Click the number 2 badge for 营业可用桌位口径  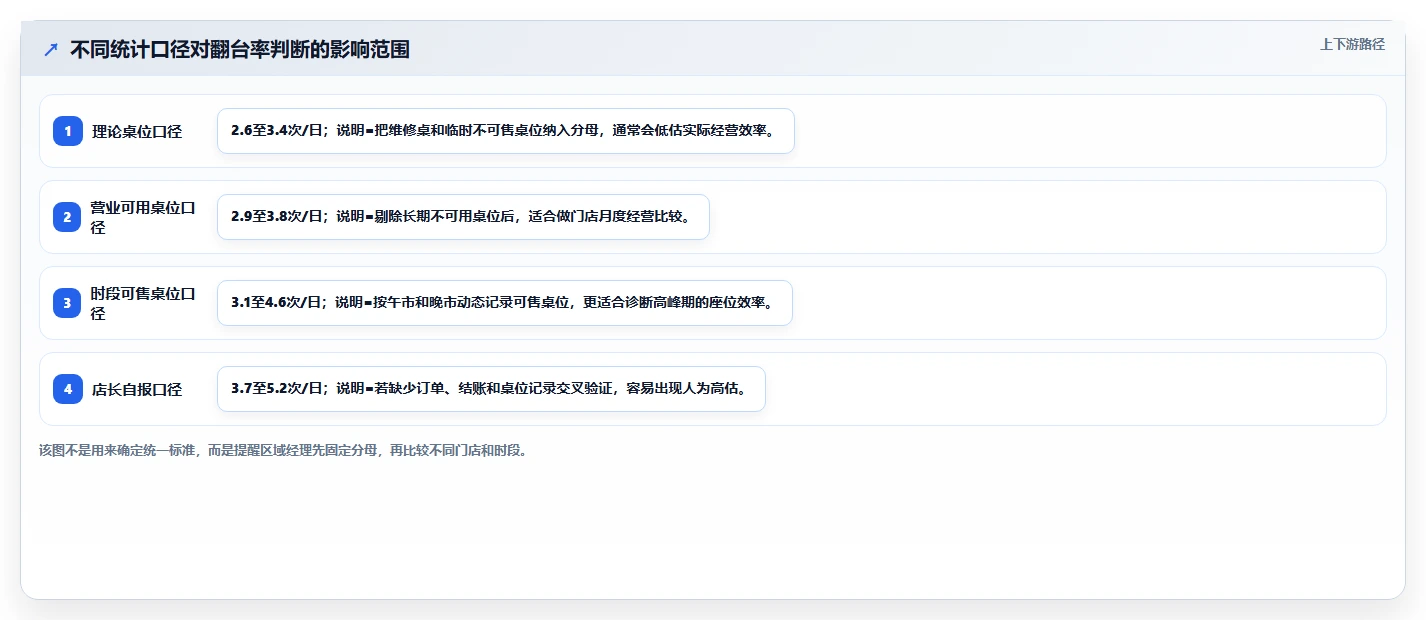pyautogui.click(x=68, y=217)
